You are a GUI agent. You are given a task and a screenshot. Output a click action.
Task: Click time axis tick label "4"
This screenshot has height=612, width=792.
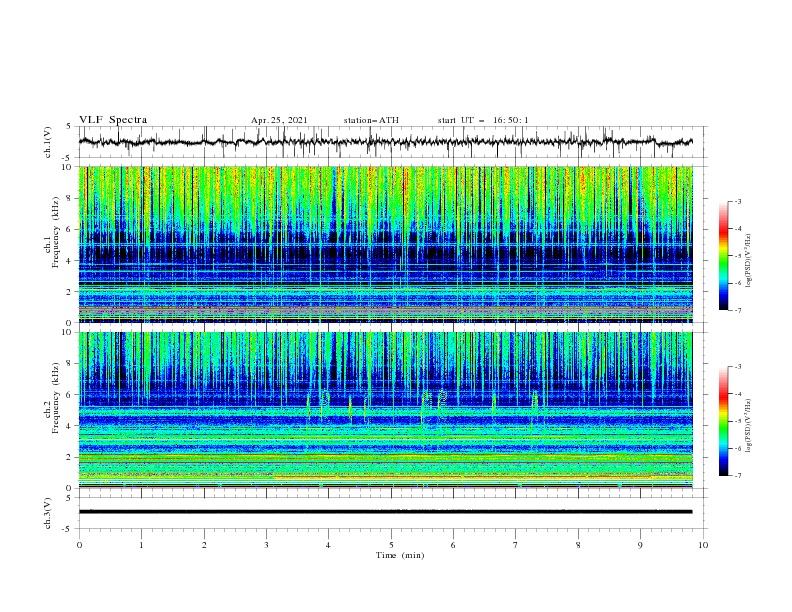[329, 545]
